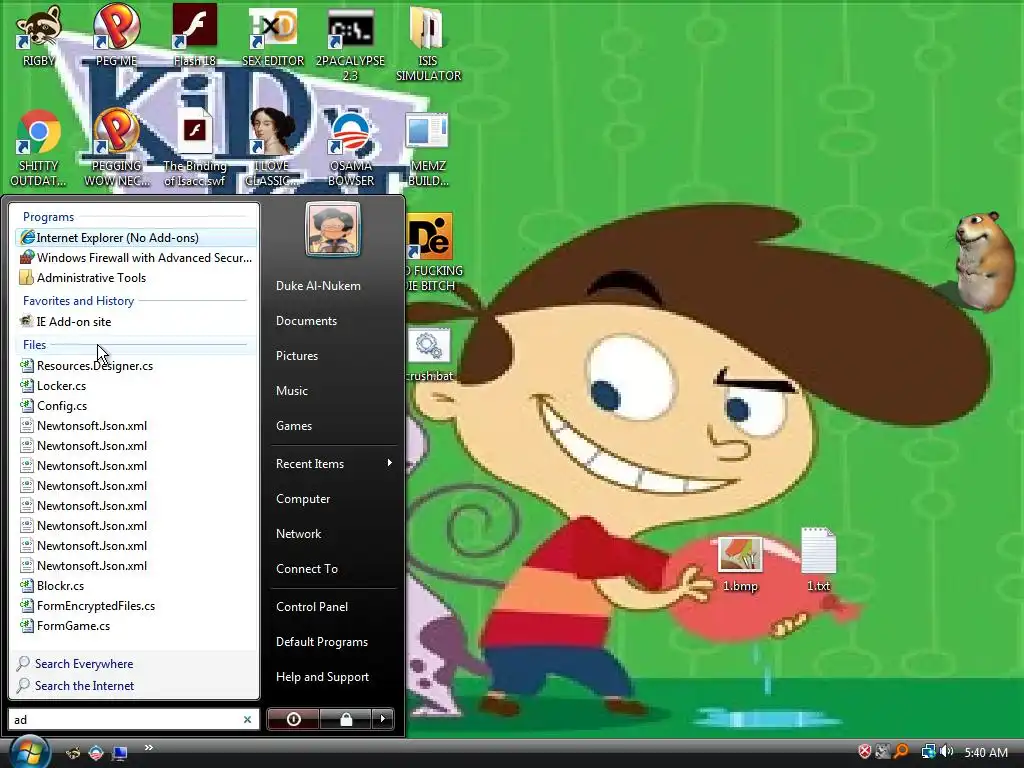Click the Obama logo Quick Launch icon
Screen dimensions: 1024x768
coord(96,753)
